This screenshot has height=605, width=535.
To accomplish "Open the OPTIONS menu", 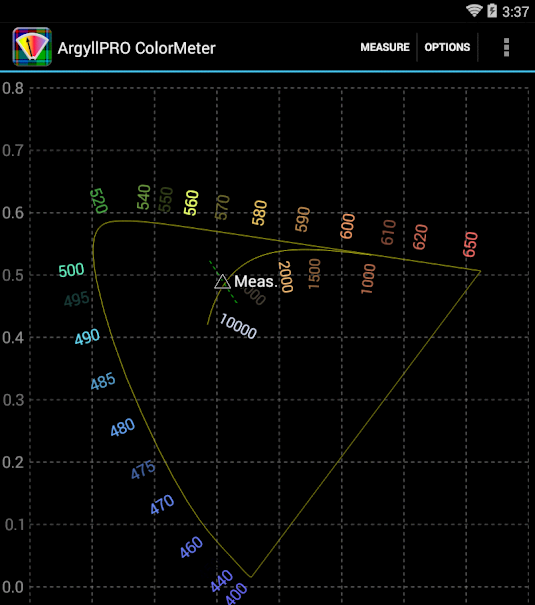I will [447, 47].
